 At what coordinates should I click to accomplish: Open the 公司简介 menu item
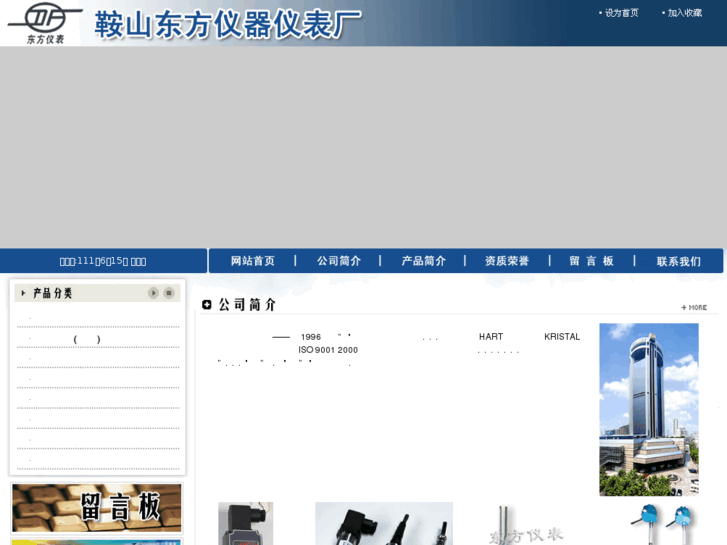click(x=338, y=261)
